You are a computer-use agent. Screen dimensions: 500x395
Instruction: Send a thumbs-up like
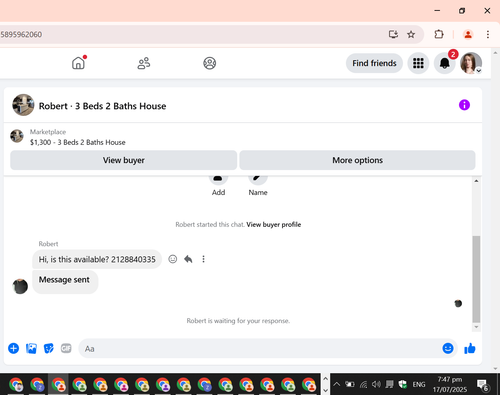(x=470, y=349)
